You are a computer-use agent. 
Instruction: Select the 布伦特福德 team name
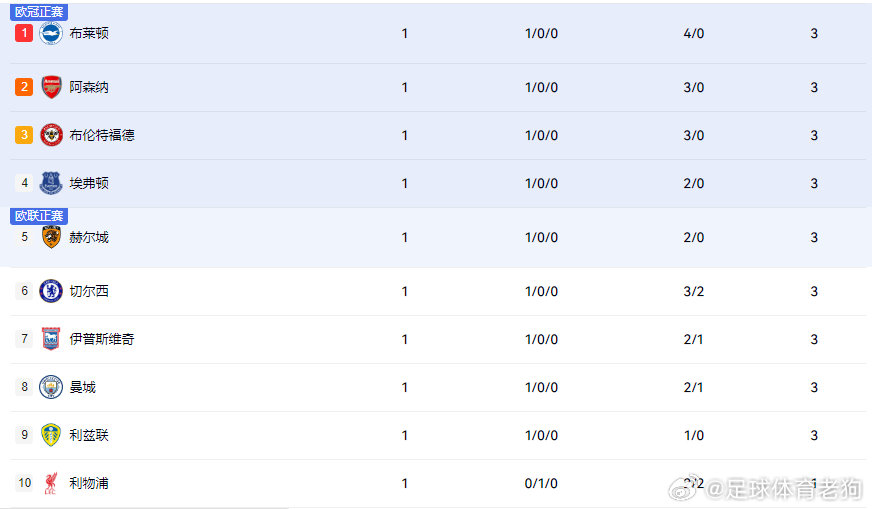(102, 135)
